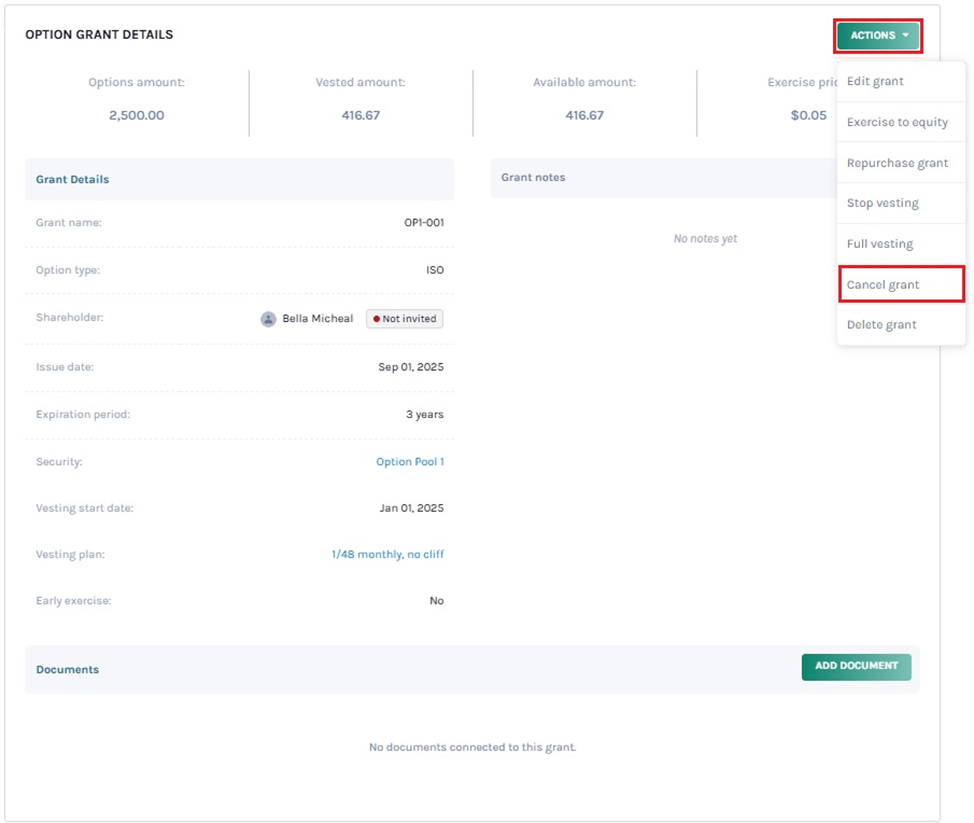Image resolution: width=974 pixels, height=823 pixels.
Task: Click the Options amount value 2,500.00
Action: click(x=136, y=115)
